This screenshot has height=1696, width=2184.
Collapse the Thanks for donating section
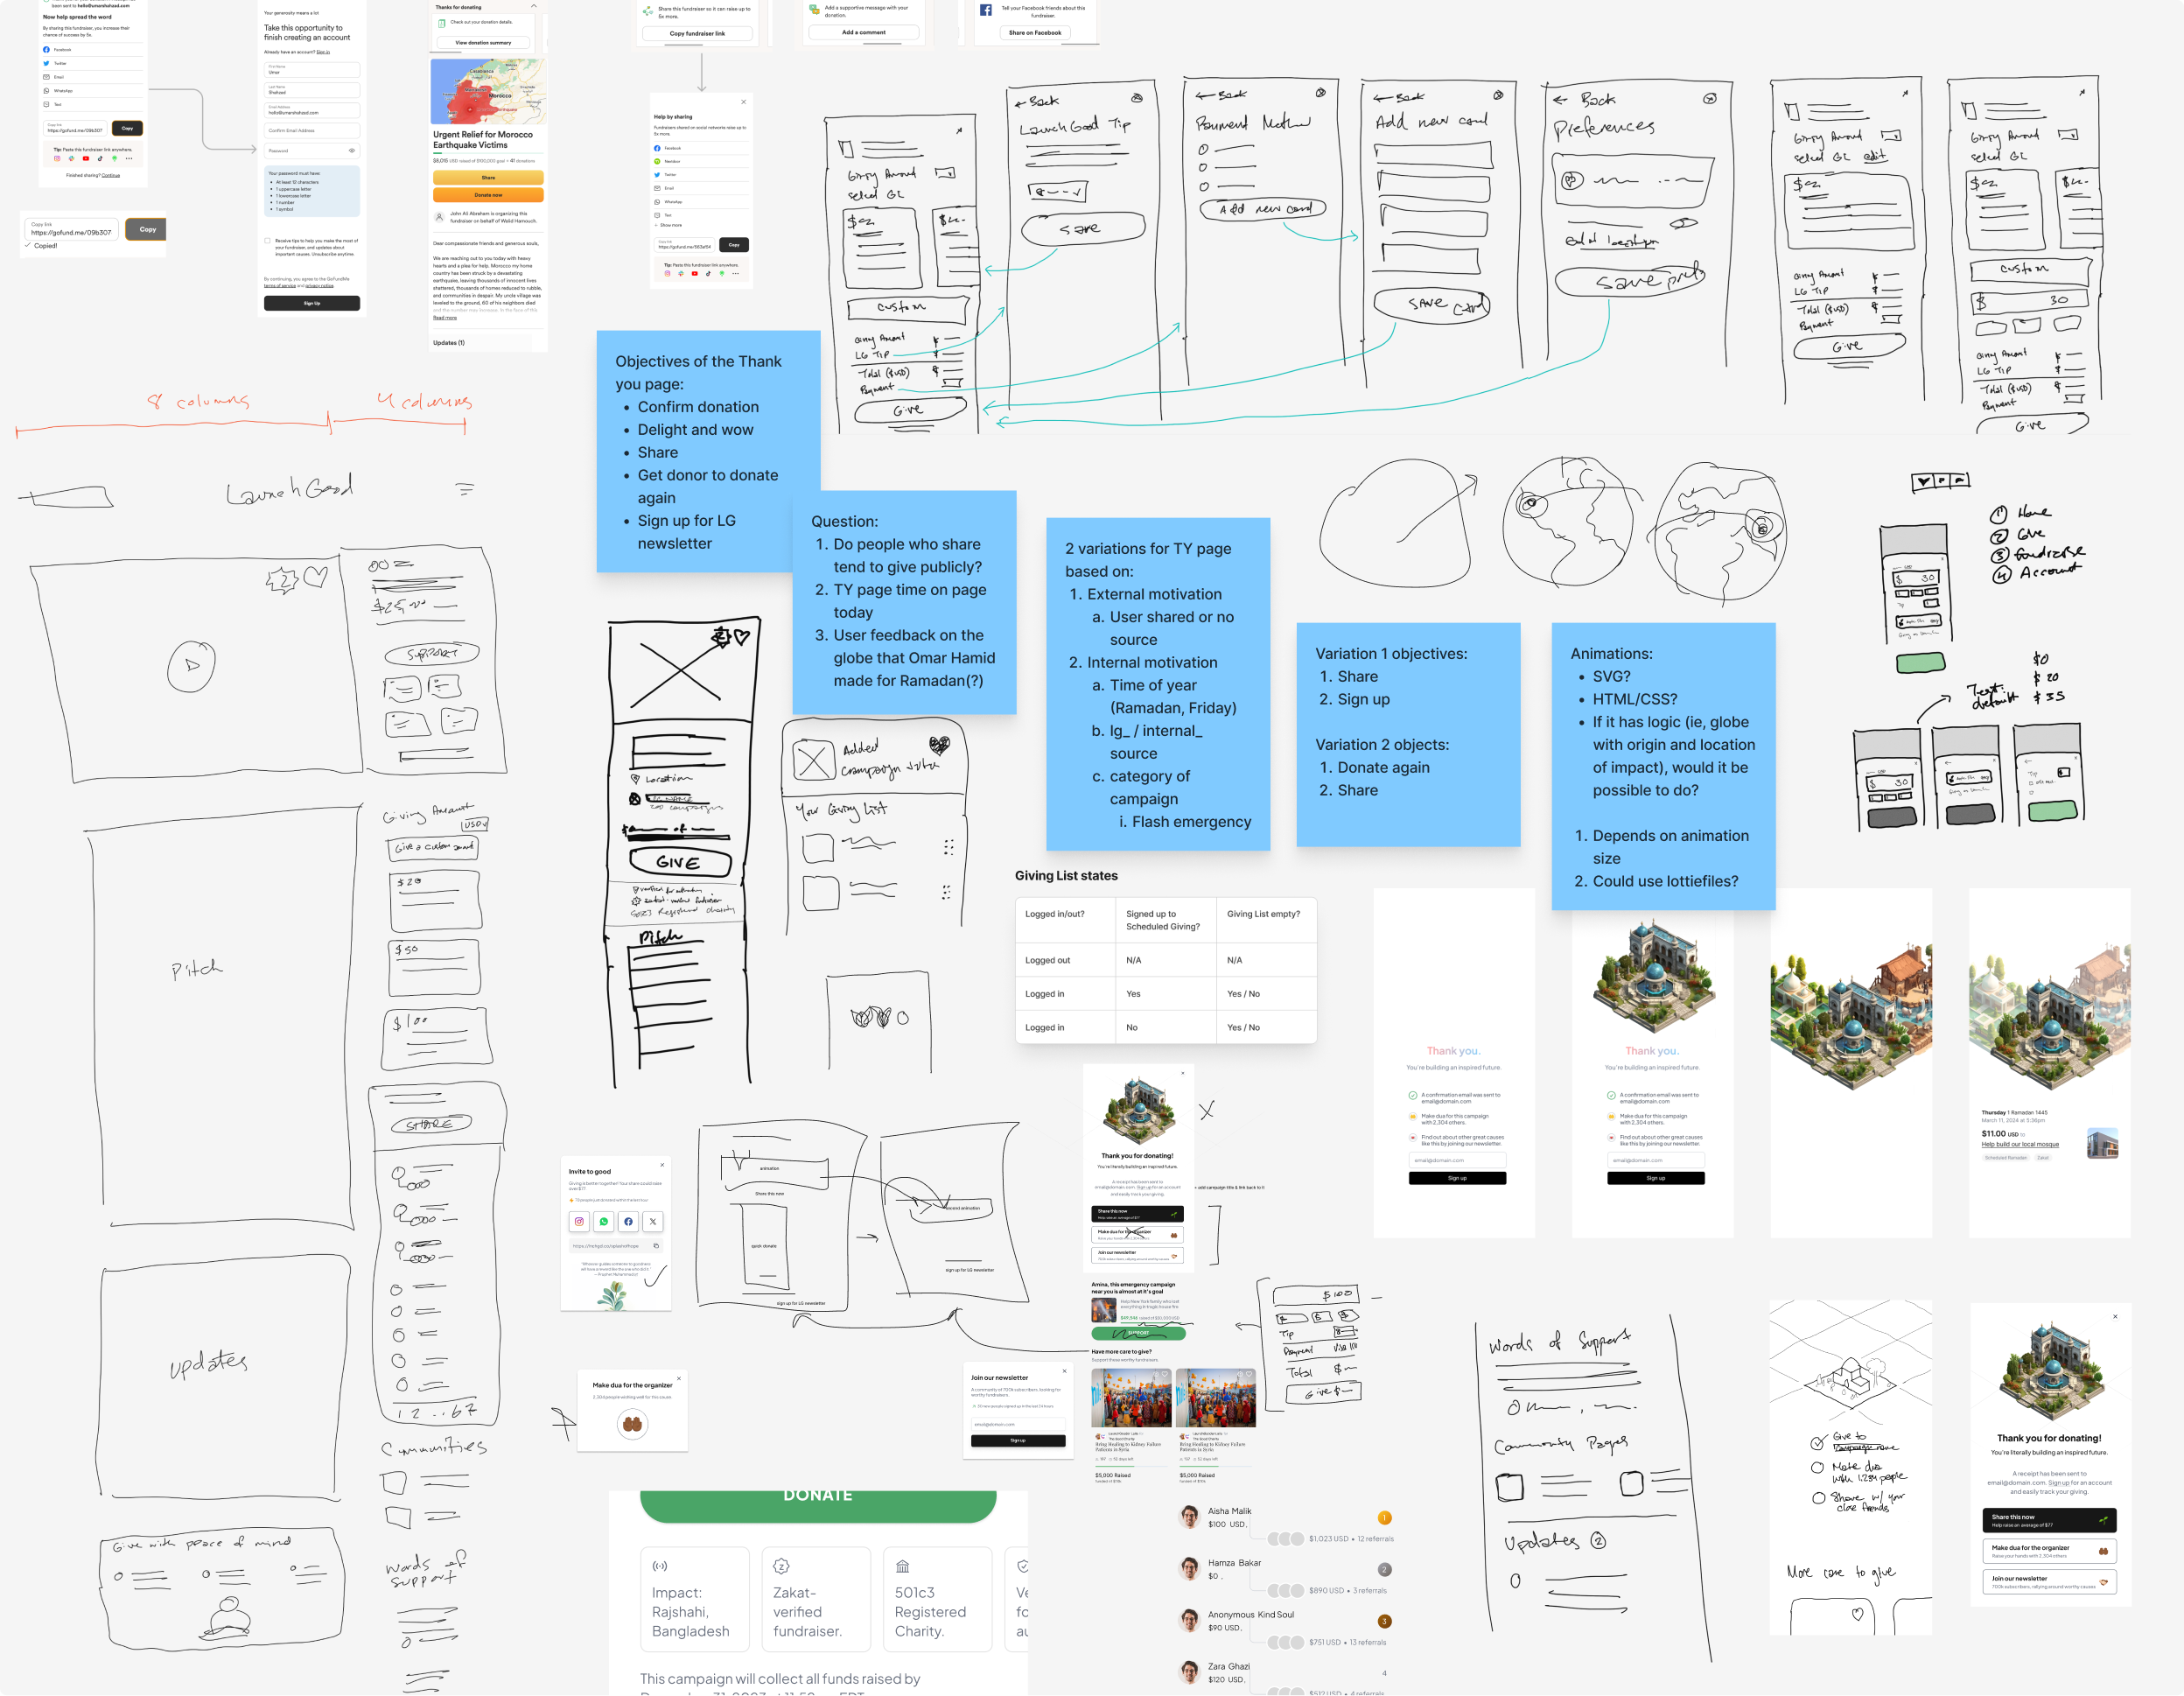tap(533, 7)
